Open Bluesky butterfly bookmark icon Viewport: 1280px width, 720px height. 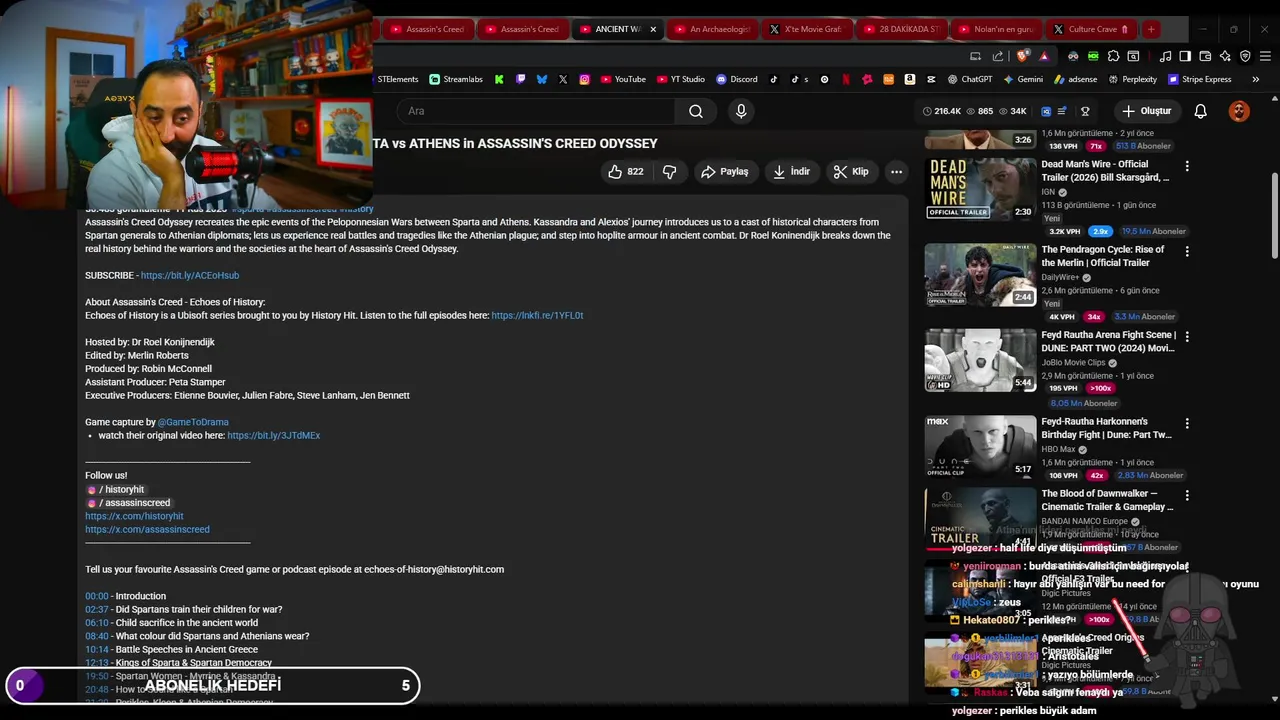(542, 79)
